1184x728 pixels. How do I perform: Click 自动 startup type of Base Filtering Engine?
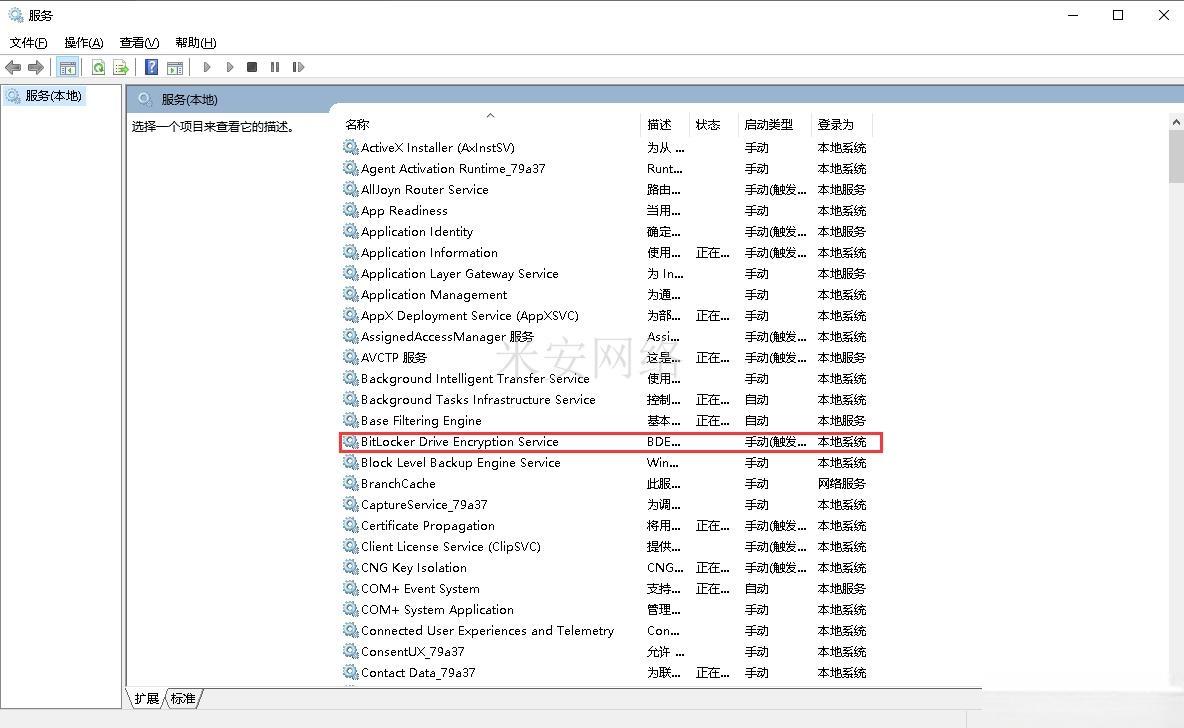(757, 421)
